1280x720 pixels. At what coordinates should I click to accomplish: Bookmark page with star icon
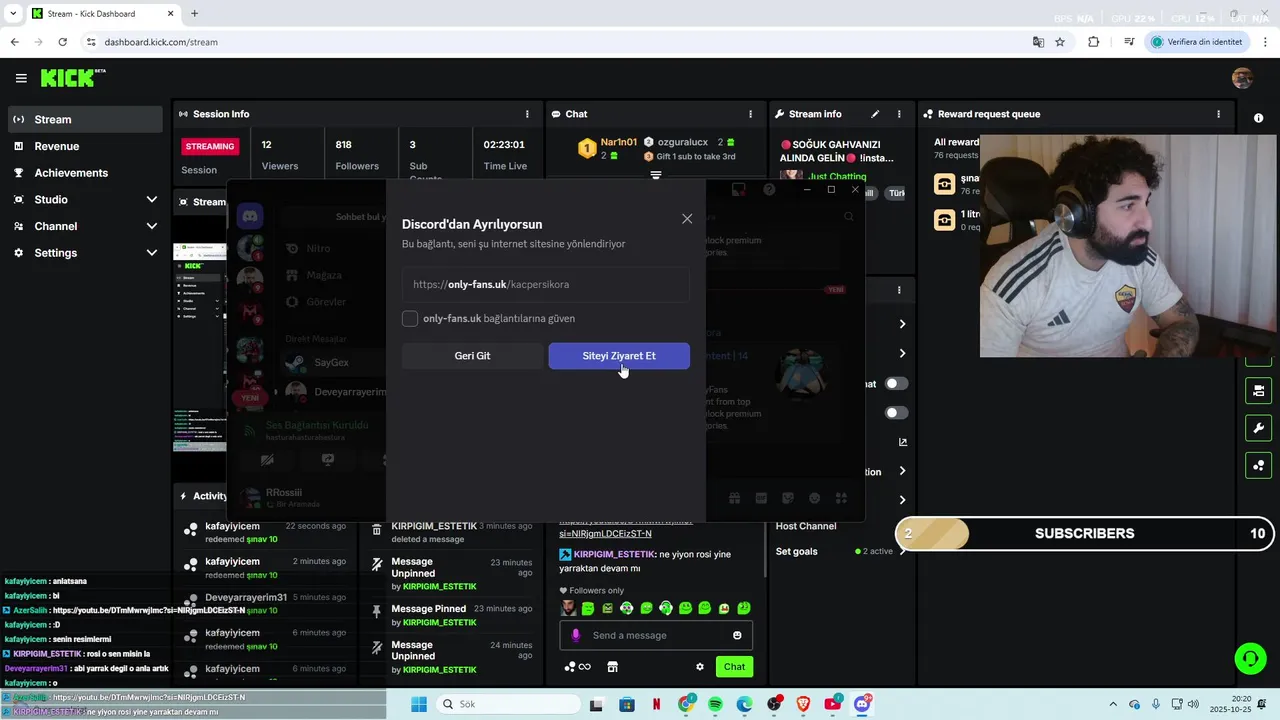click(1060, 42)
